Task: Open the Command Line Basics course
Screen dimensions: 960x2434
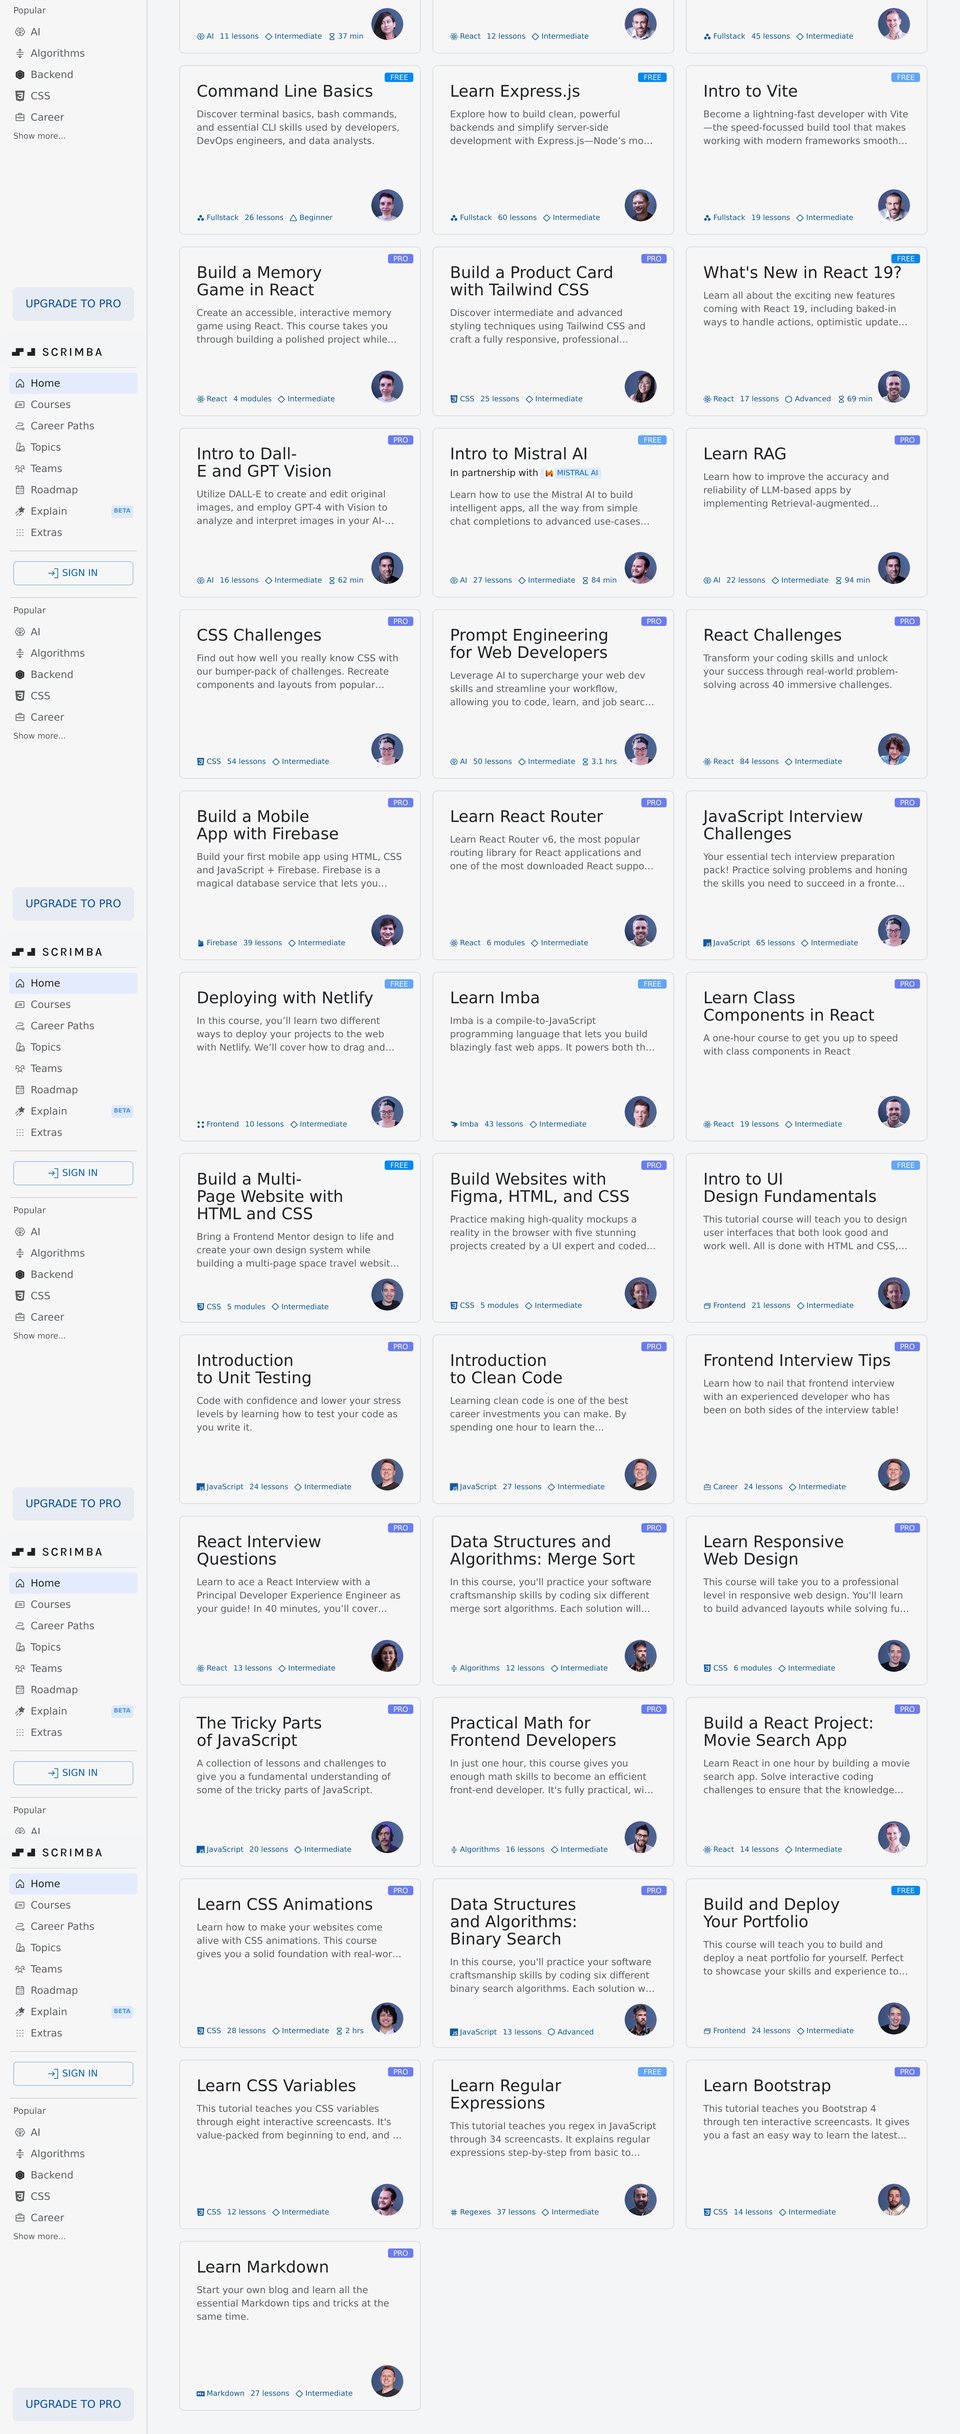Action: click(x=300, y=150)
